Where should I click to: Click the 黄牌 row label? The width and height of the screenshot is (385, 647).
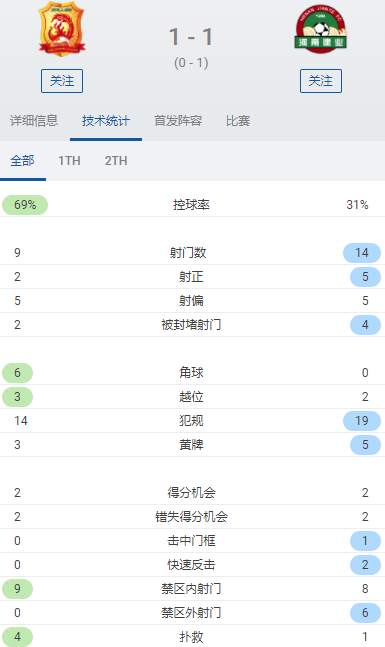(191, 445)
